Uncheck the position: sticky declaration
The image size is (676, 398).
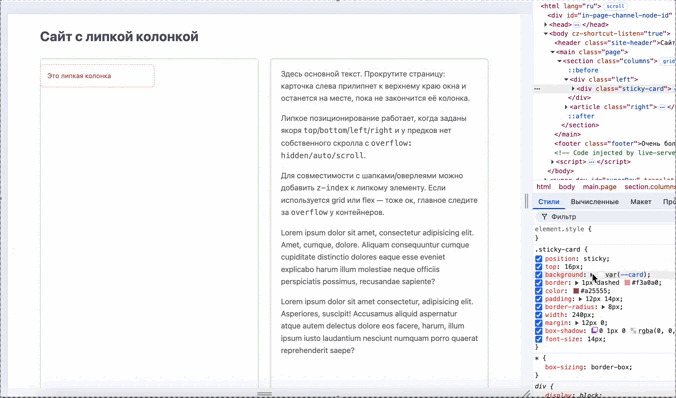pos(538,259)
